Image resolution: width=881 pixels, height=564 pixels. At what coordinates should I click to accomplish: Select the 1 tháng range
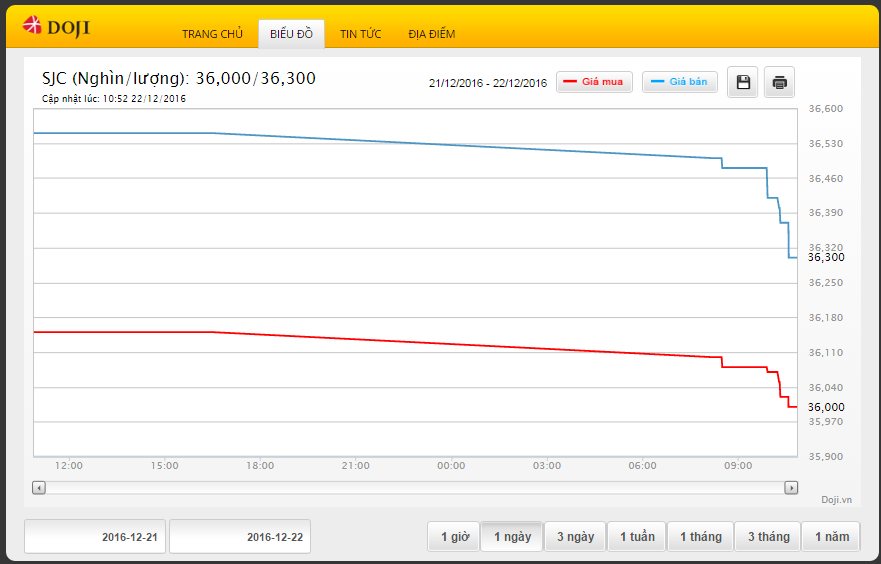pyautogui.click(x=701, y=536)
